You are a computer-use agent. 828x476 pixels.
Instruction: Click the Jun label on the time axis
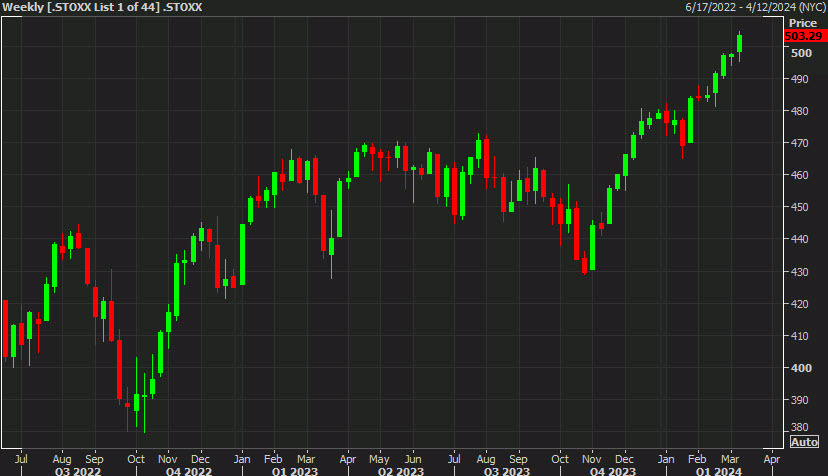(x=413, y=459)
